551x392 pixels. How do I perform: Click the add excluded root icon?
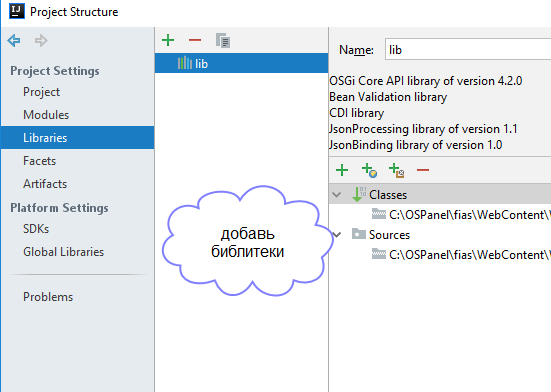click(x=396, y=170)
